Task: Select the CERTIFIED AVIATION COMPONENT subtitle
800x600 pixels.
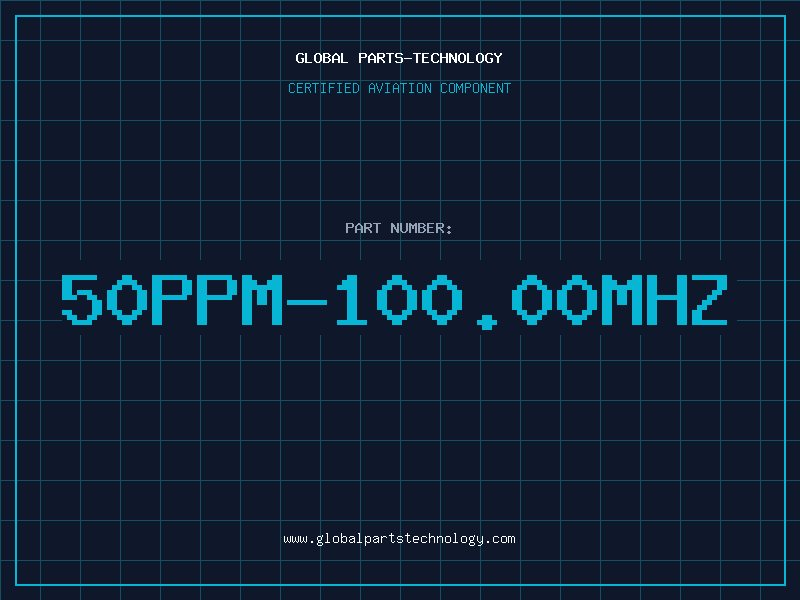Action: point(399,88)
